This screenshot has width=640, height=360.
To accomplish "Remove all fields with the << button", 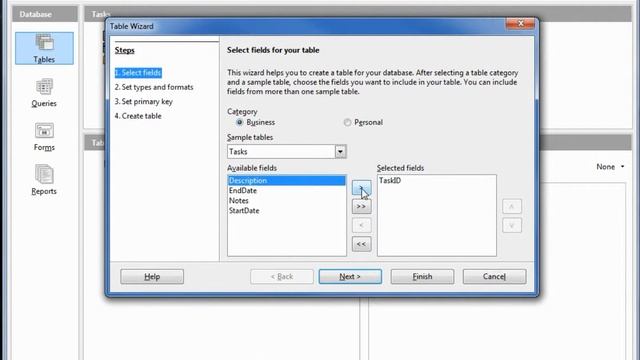I will [x=361, y=244].
